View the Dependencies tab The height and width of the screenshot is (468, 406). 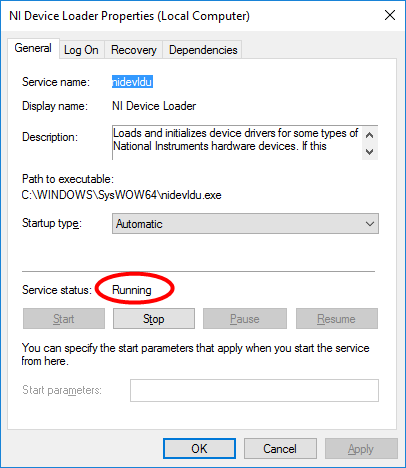coord(203,50)
